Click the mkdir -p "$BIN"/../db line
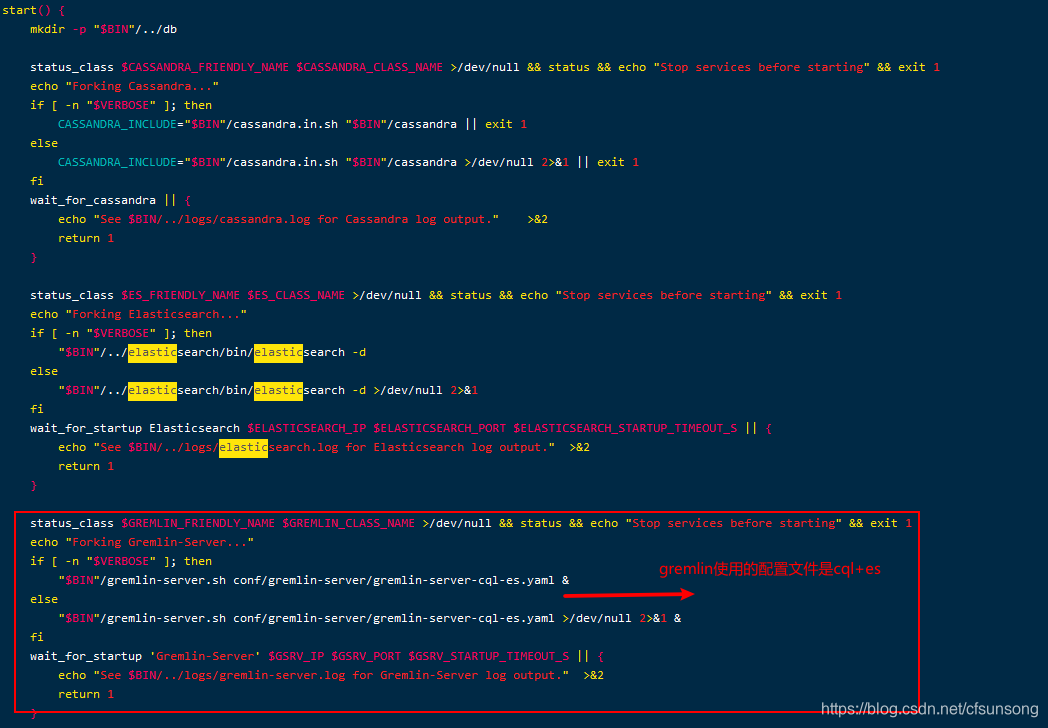The width and height of the screenshot is (1048, 728). tap(104, 29)
